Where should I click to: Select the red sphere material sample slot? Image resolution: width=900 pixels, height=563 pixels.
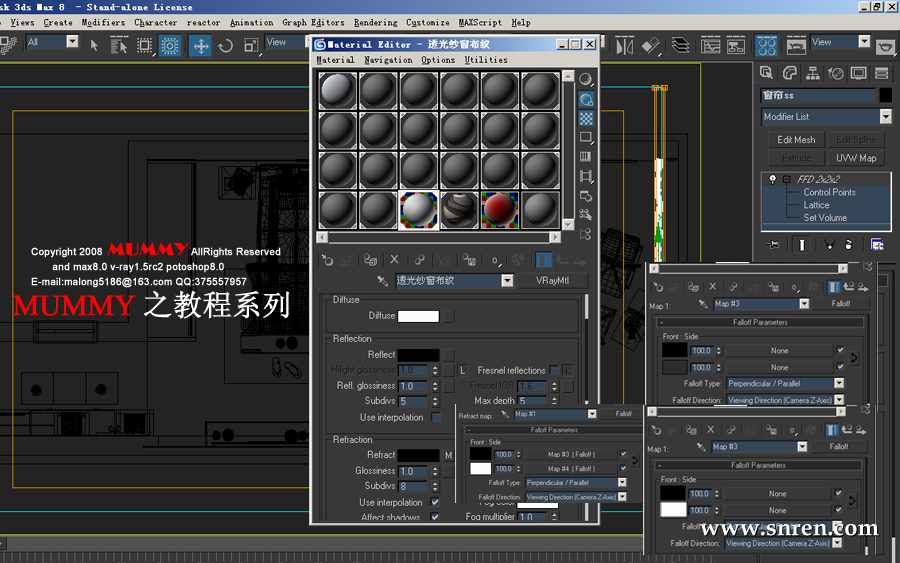point(499,210)
